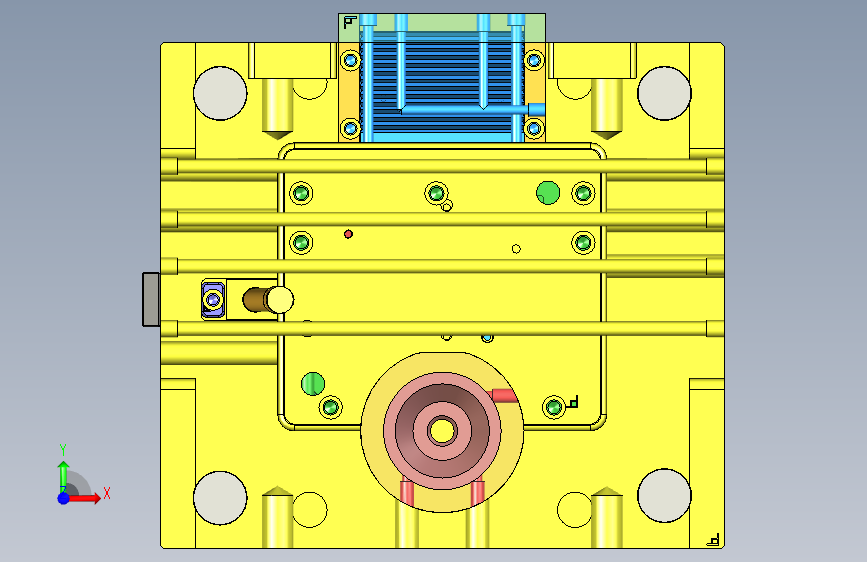Select the large green circle near the lower-left screw
Screen dimensions: 867x562
(313, 384)
